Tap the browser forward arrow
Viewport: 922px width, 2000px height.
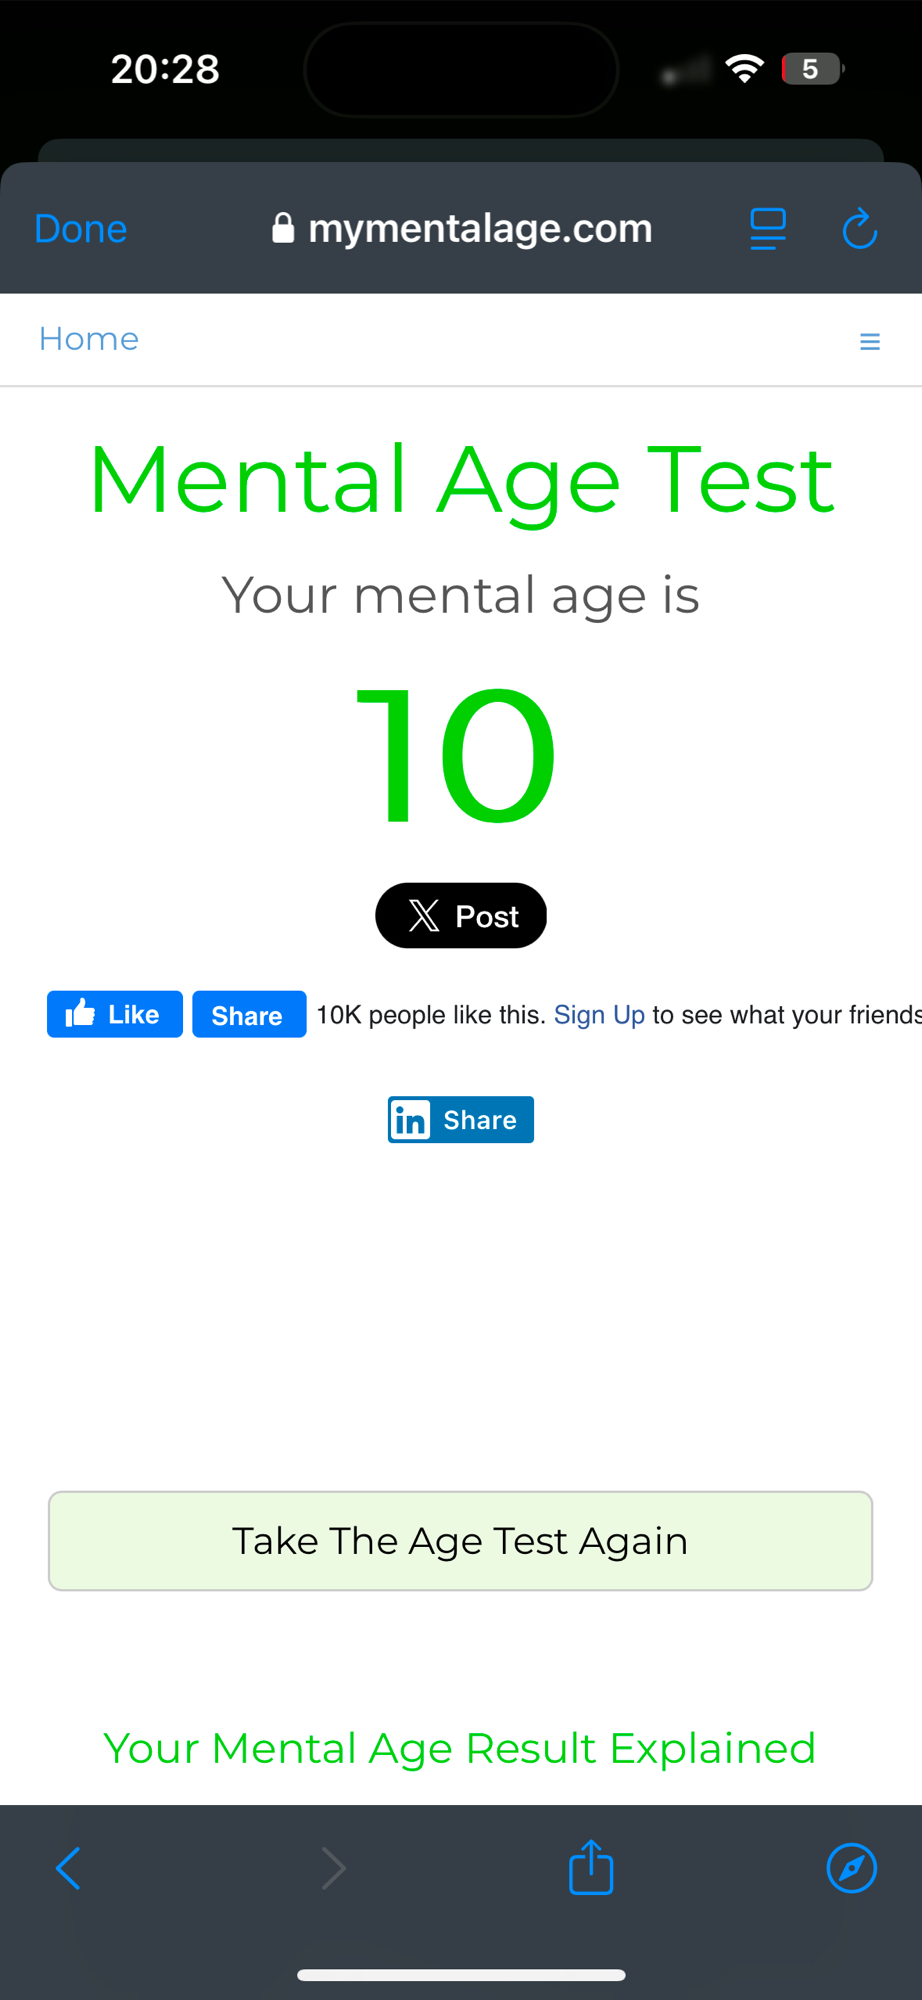(x=333, y=1868)
